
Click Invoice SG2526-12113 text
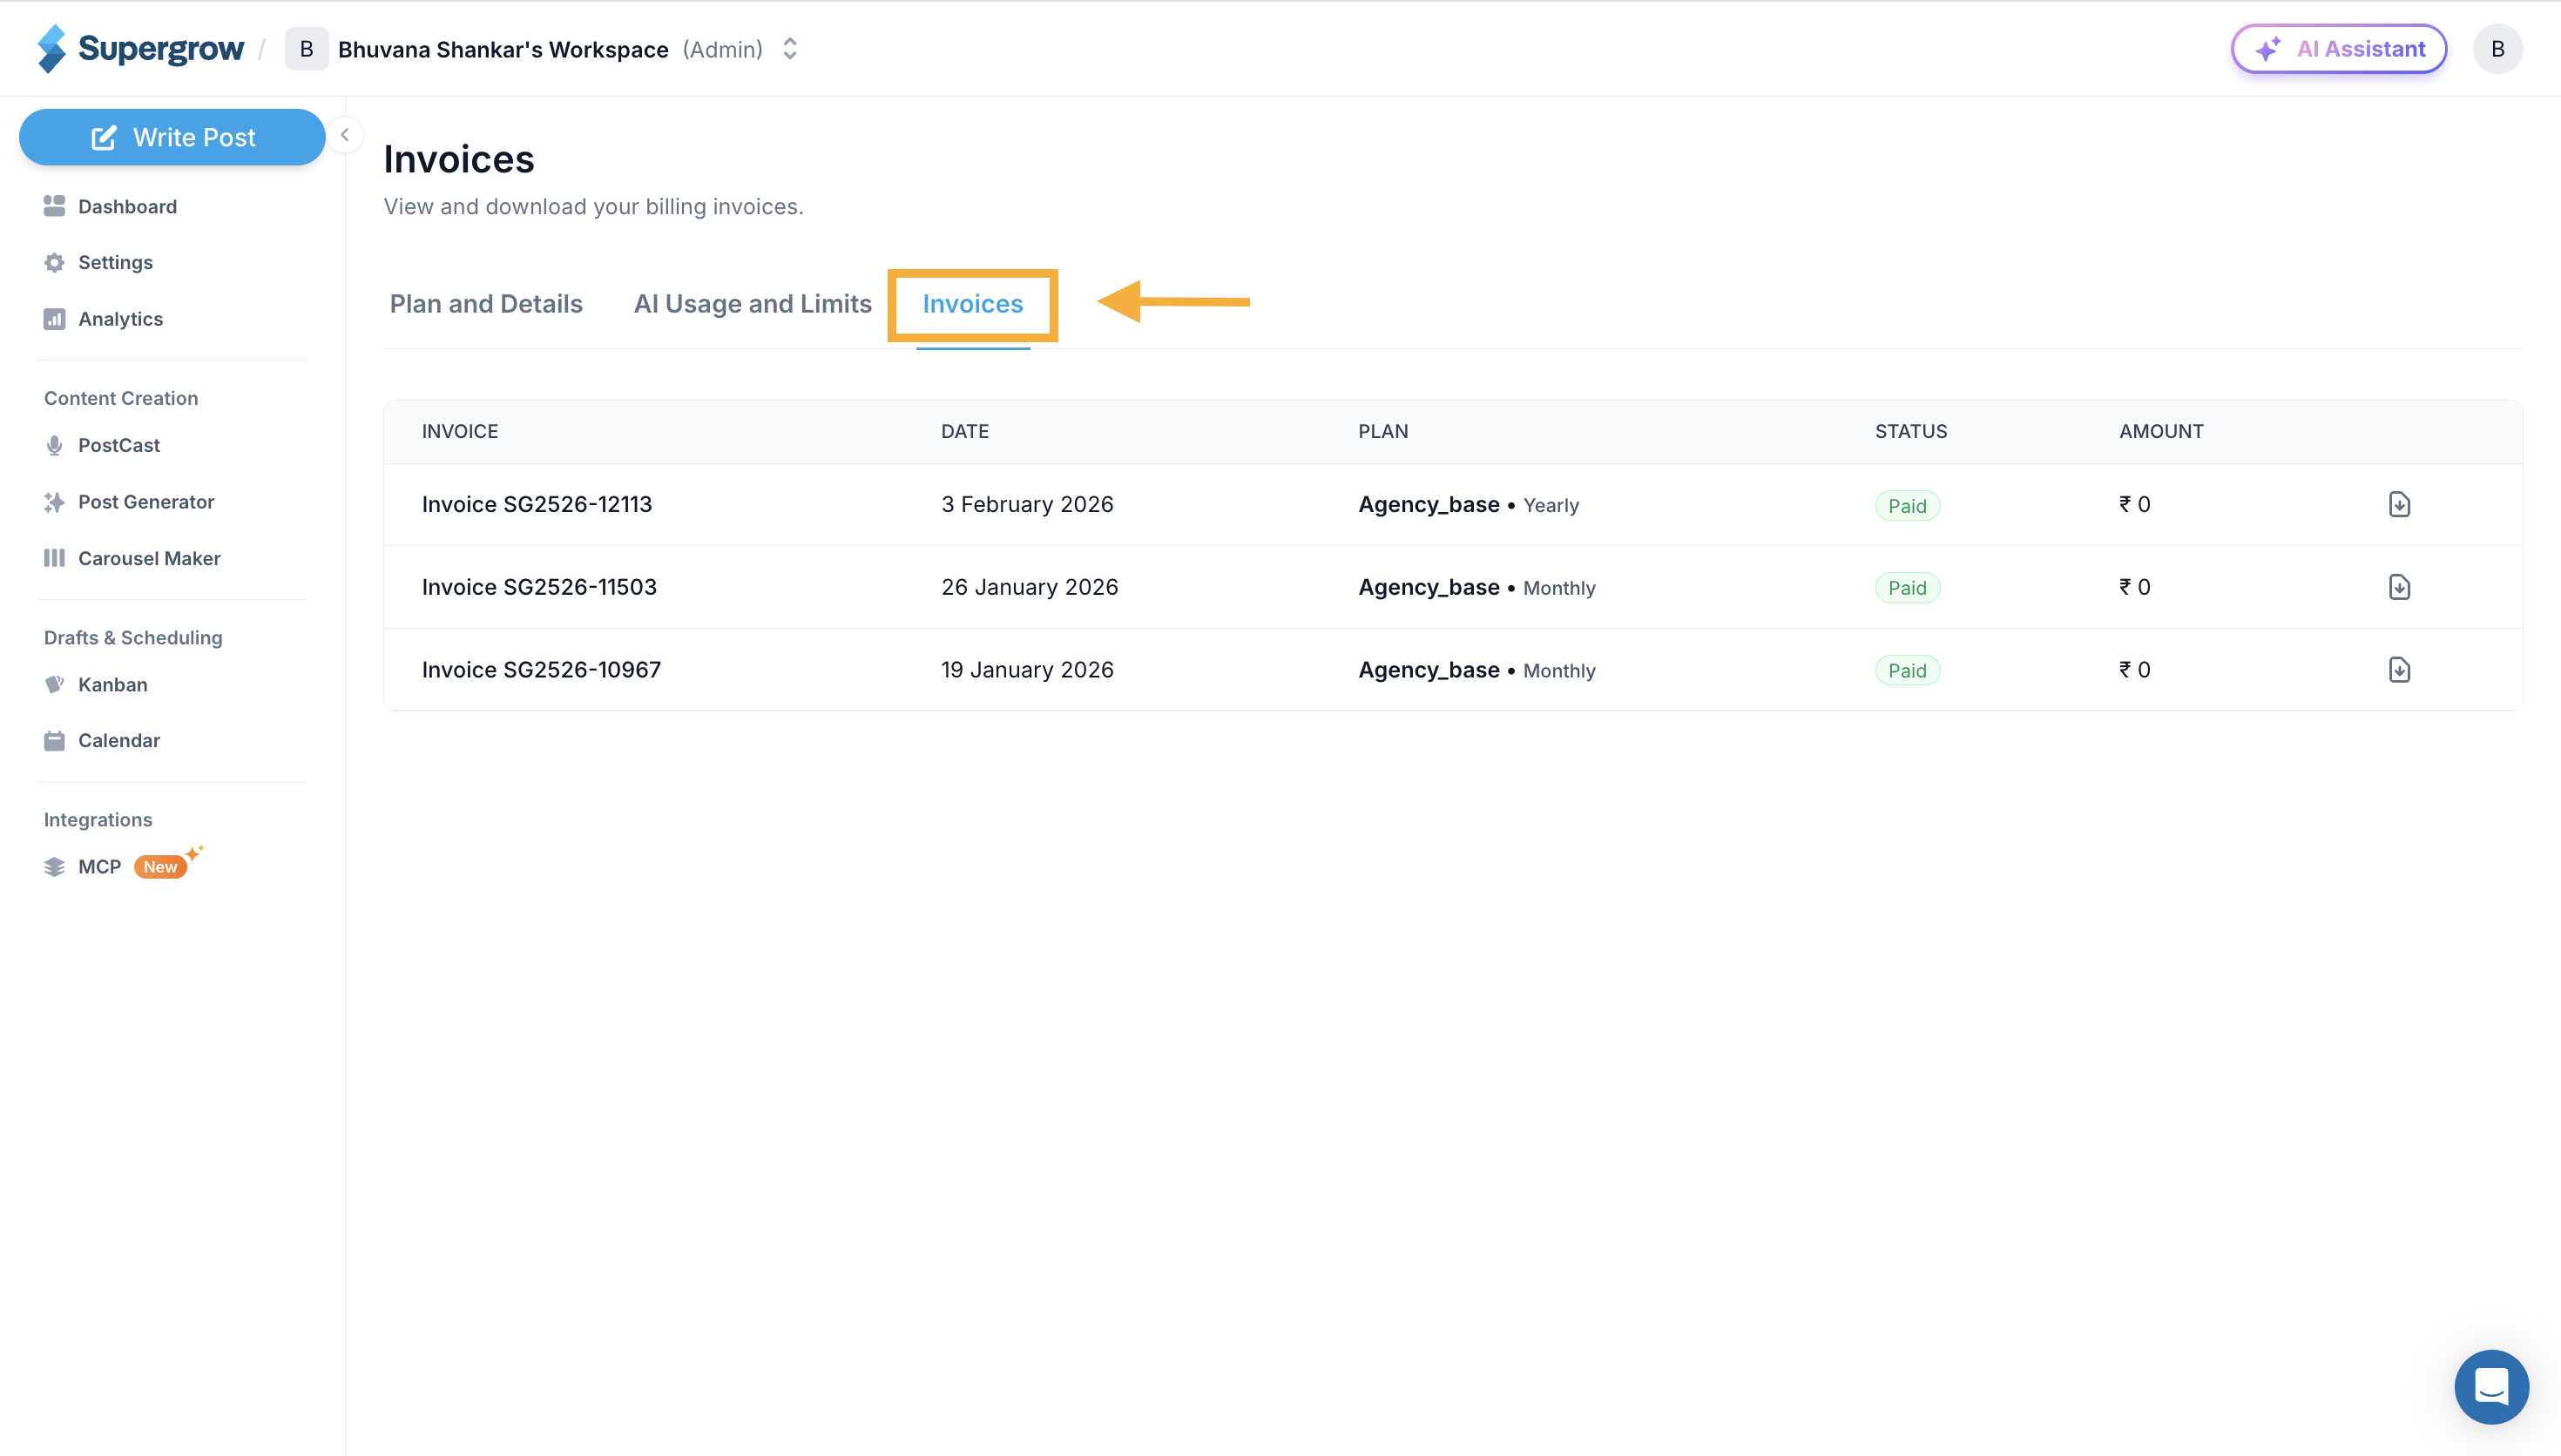click(537, 504)
